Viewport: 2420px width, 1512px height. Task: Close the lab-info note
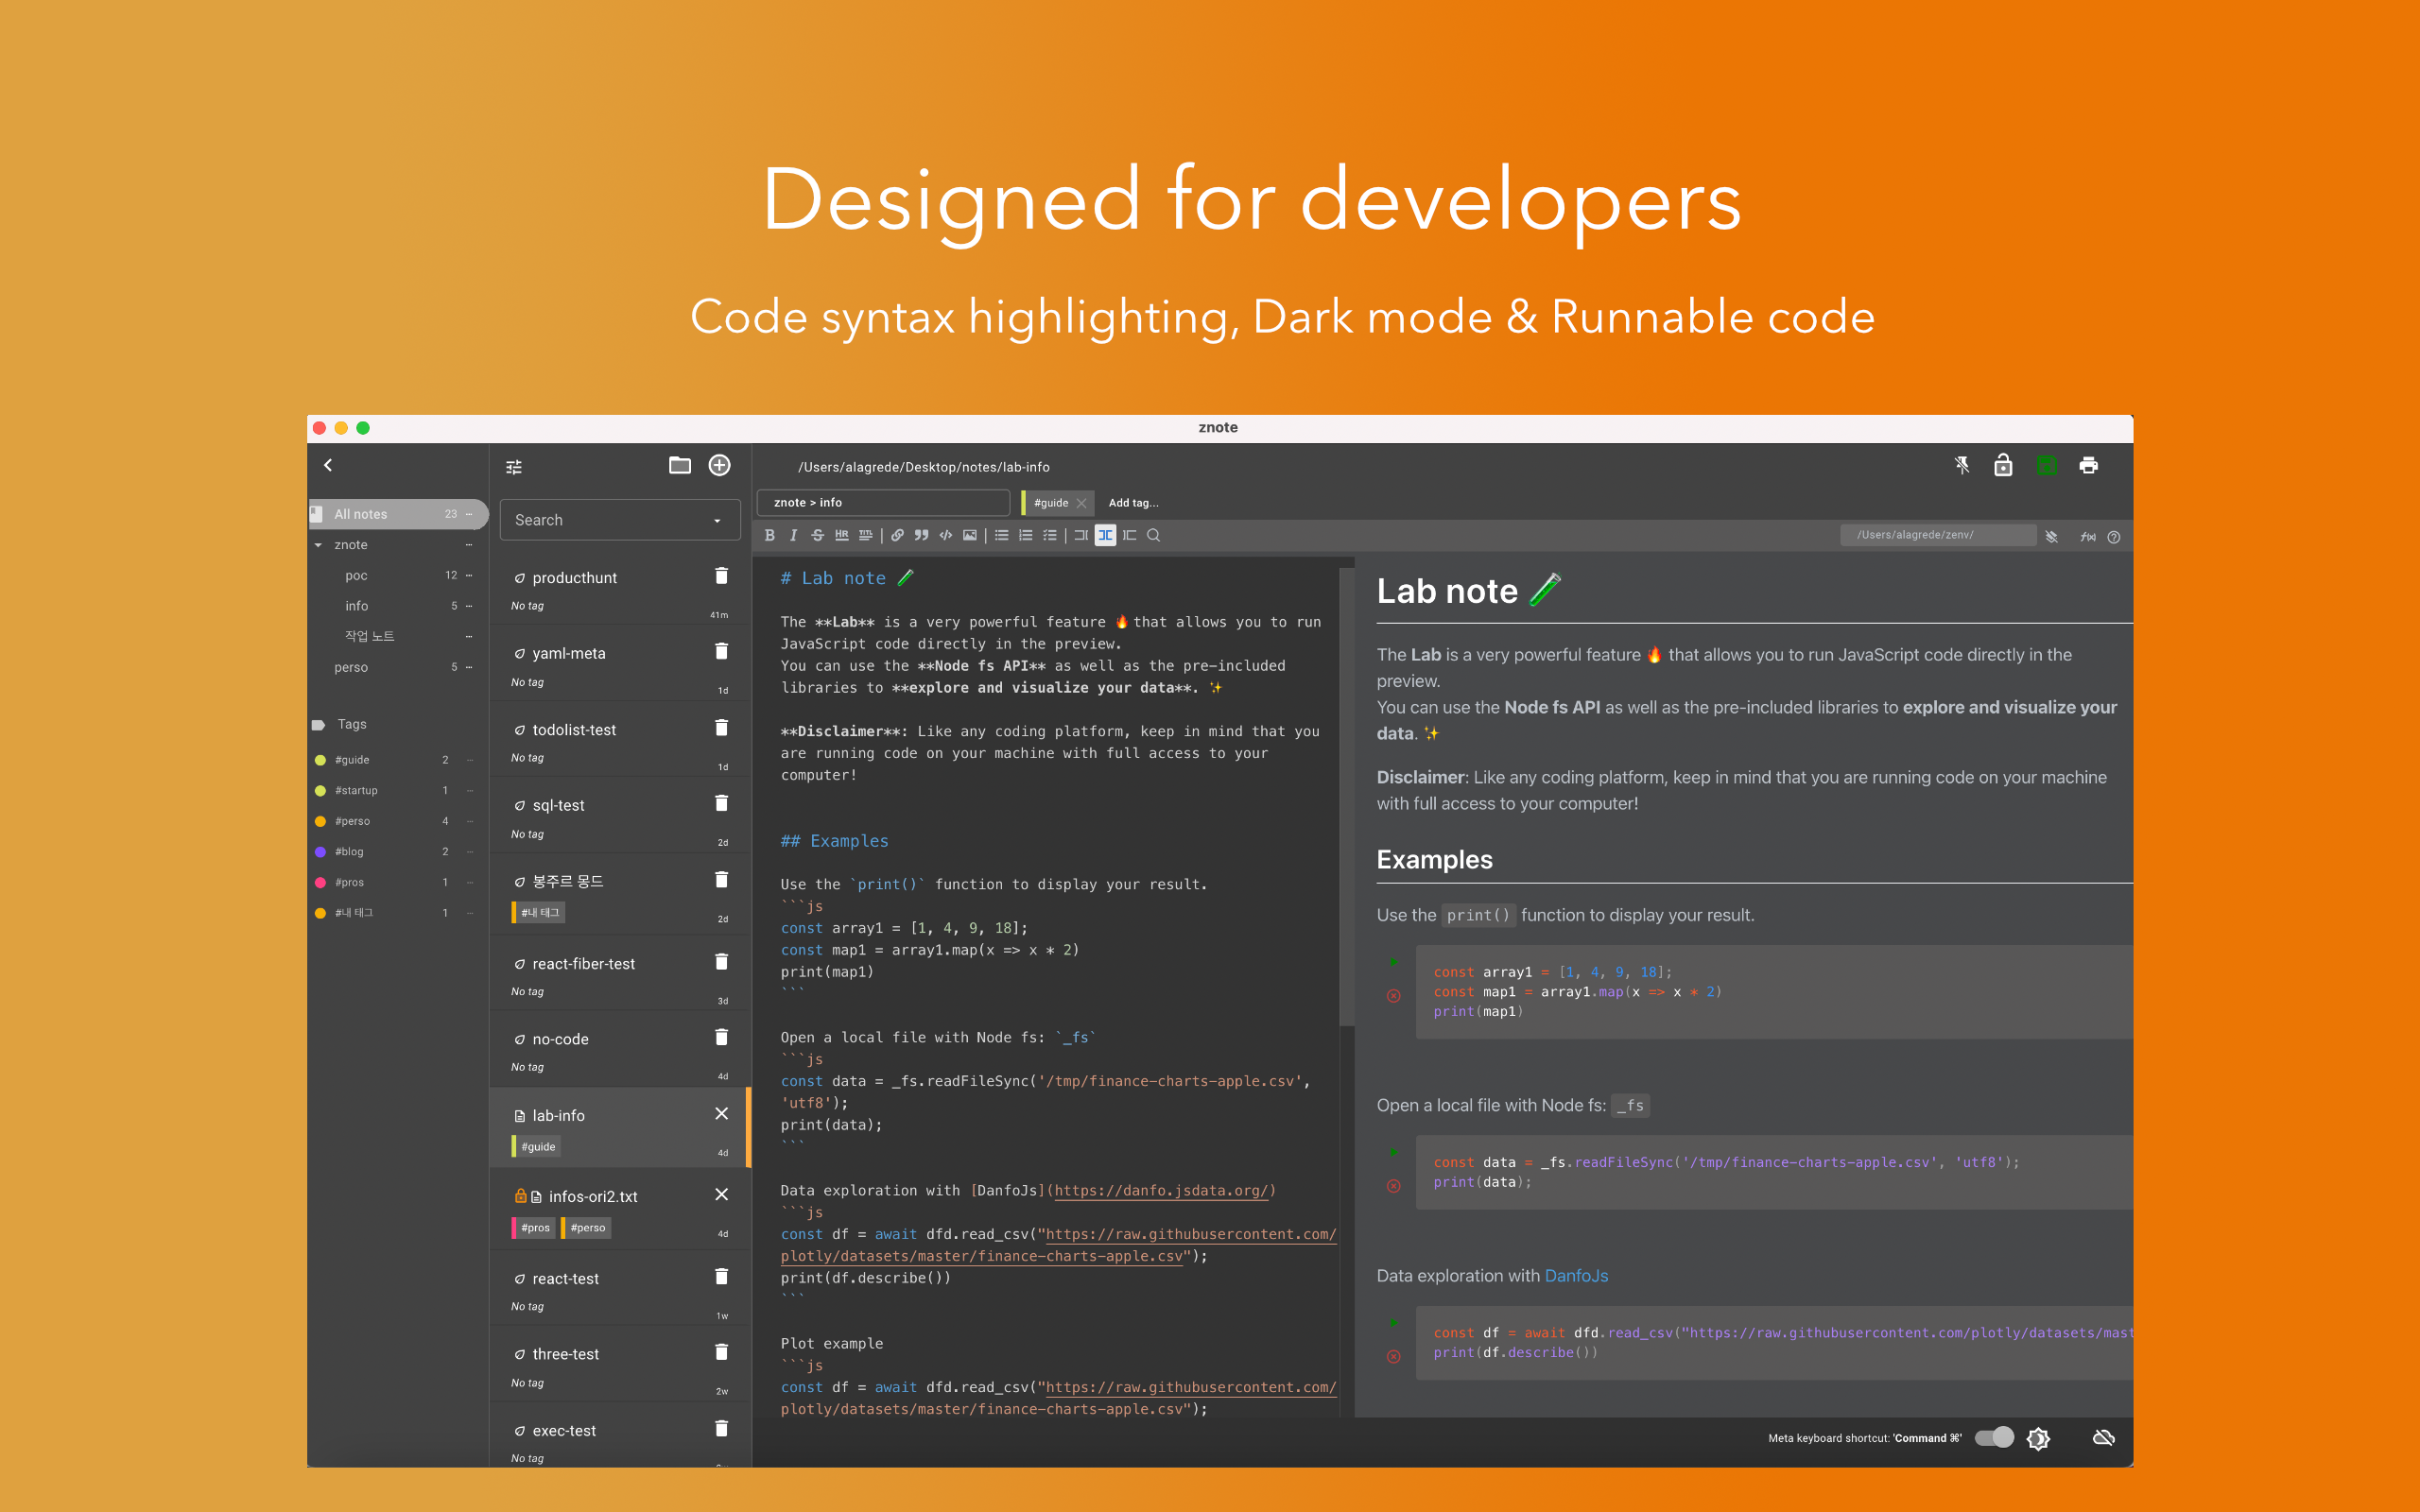[721, 1113]
